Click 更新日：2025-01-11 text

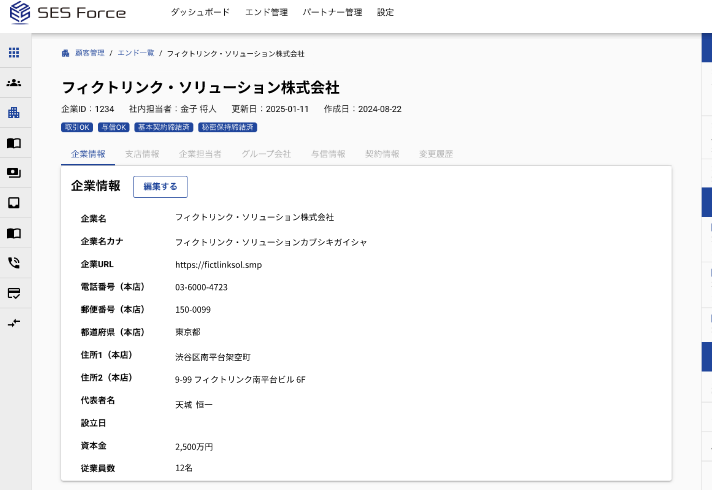pos(270,109)
